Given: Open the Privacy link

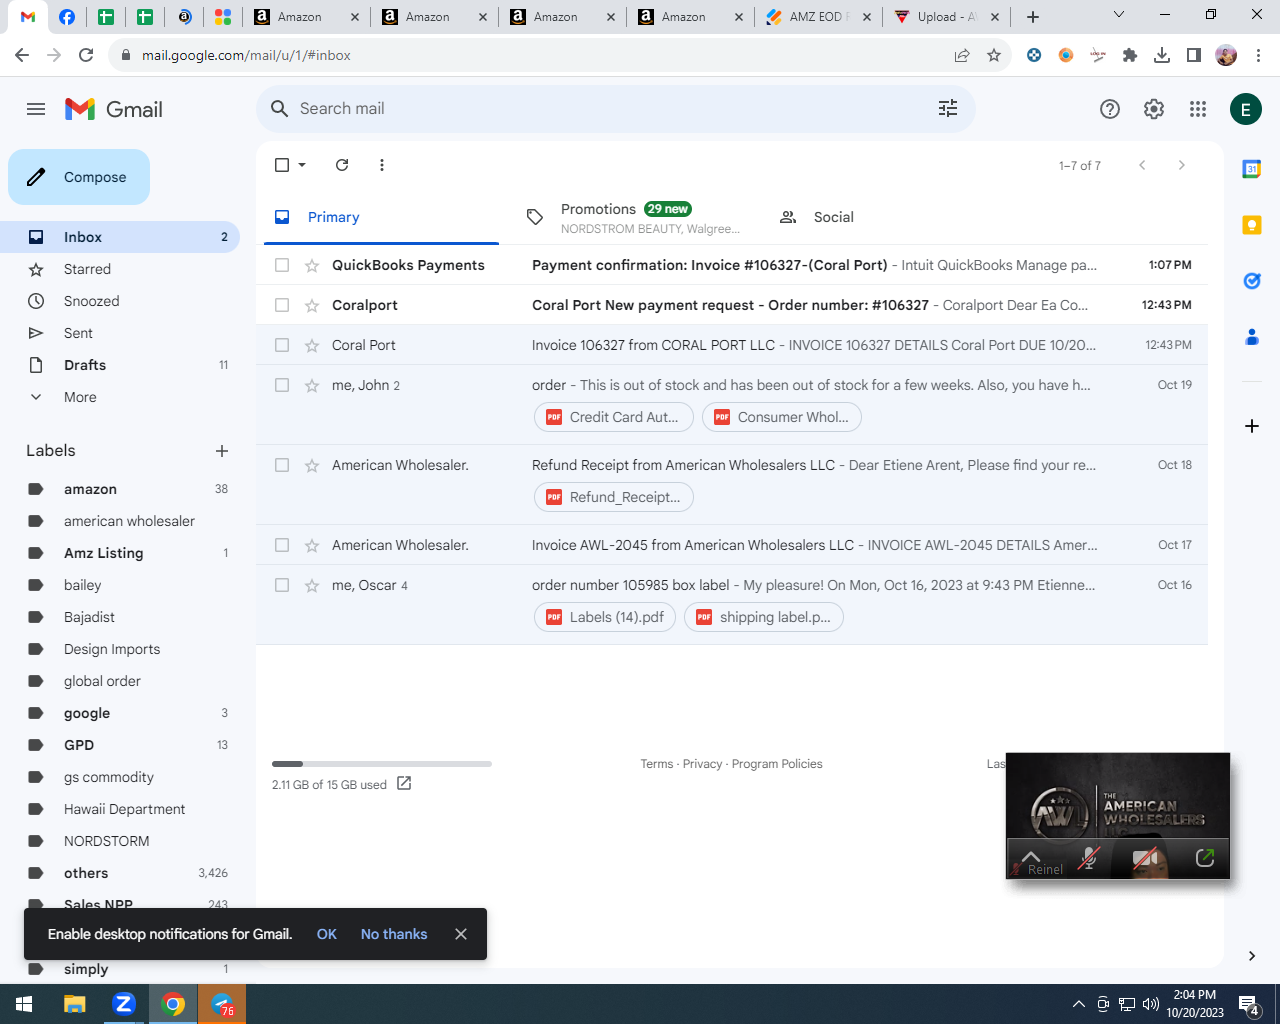Looking at the screenshot, I should (702, 764).
